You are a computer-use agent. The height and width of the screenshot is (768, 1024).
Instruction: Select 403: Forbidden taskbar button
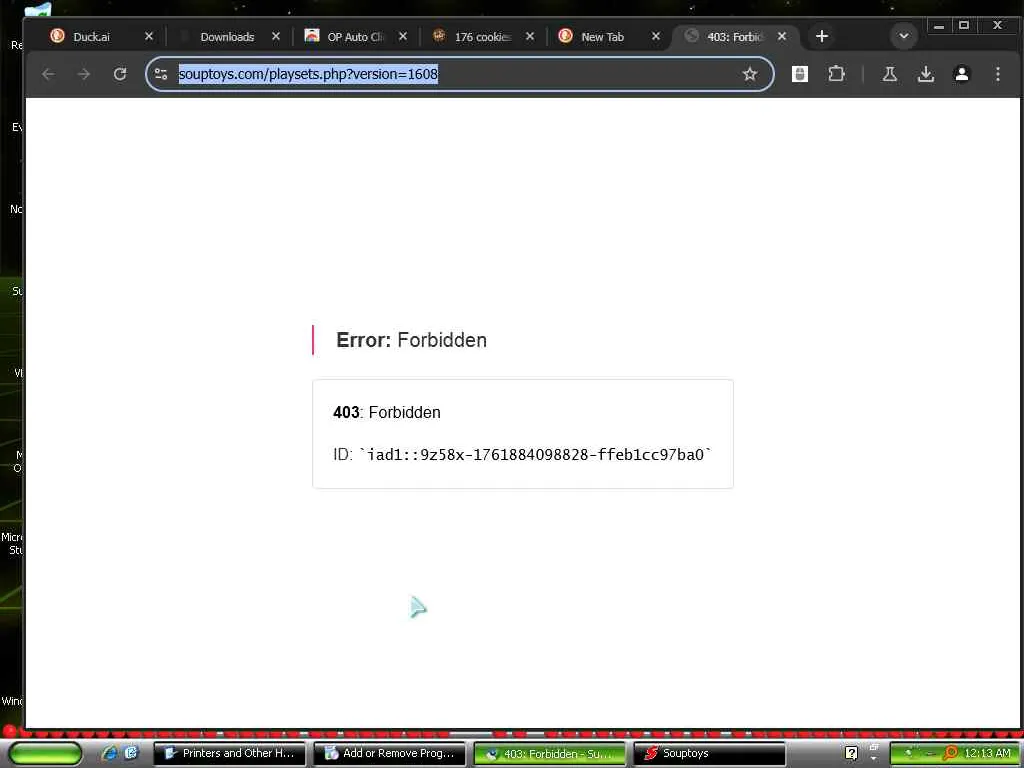pyautogui.click(x=549, y=754)
